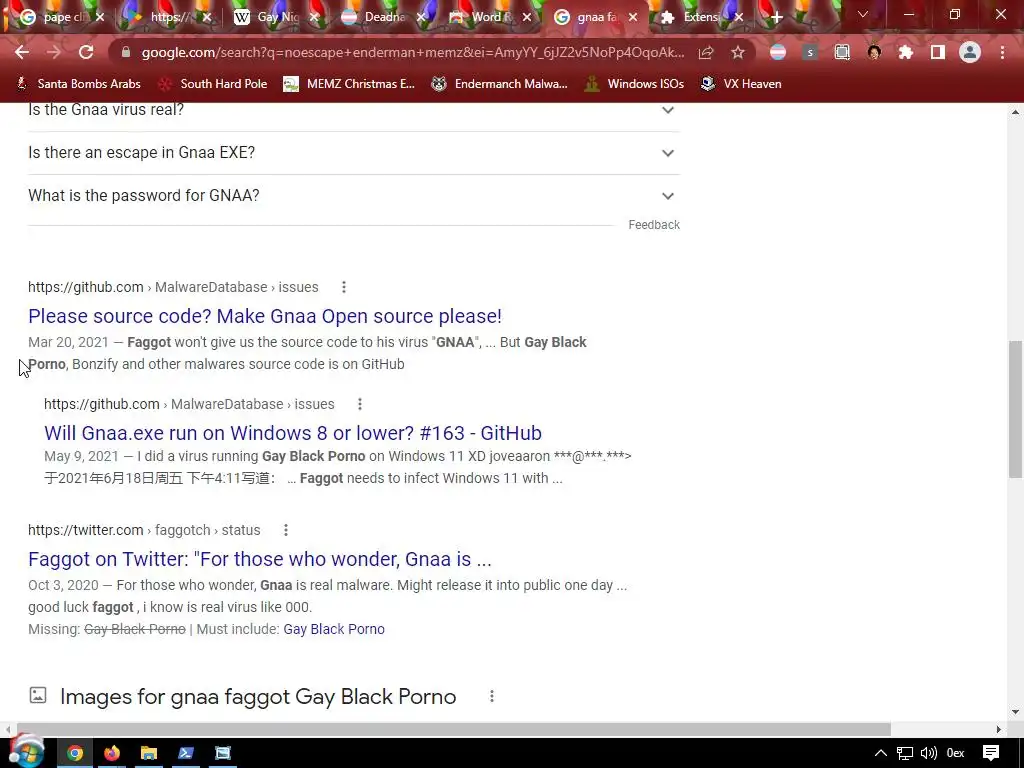Viewport: 1024px width, 768px height.
Task: Launch Firefox from the taskbar
Action: coord(112,753)
